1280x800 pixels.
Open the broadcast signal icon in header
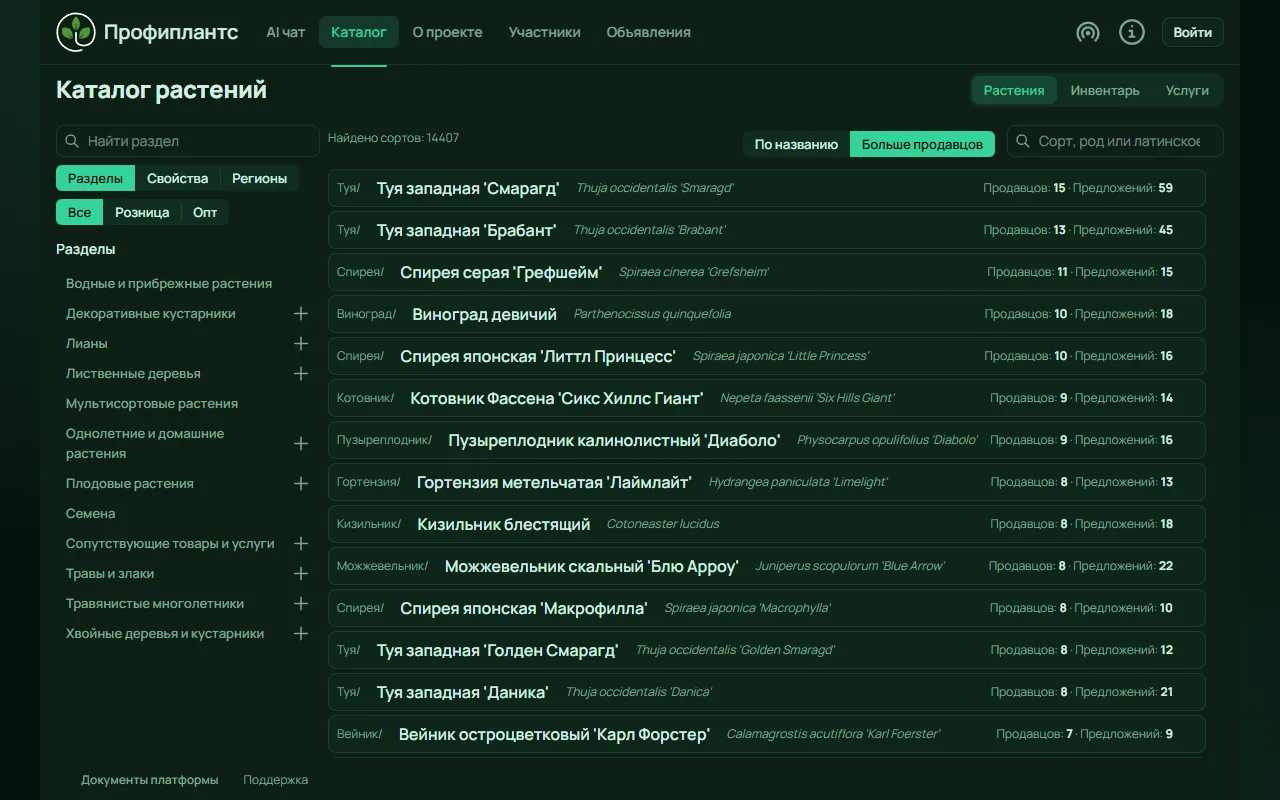[x=1088, y=32]
